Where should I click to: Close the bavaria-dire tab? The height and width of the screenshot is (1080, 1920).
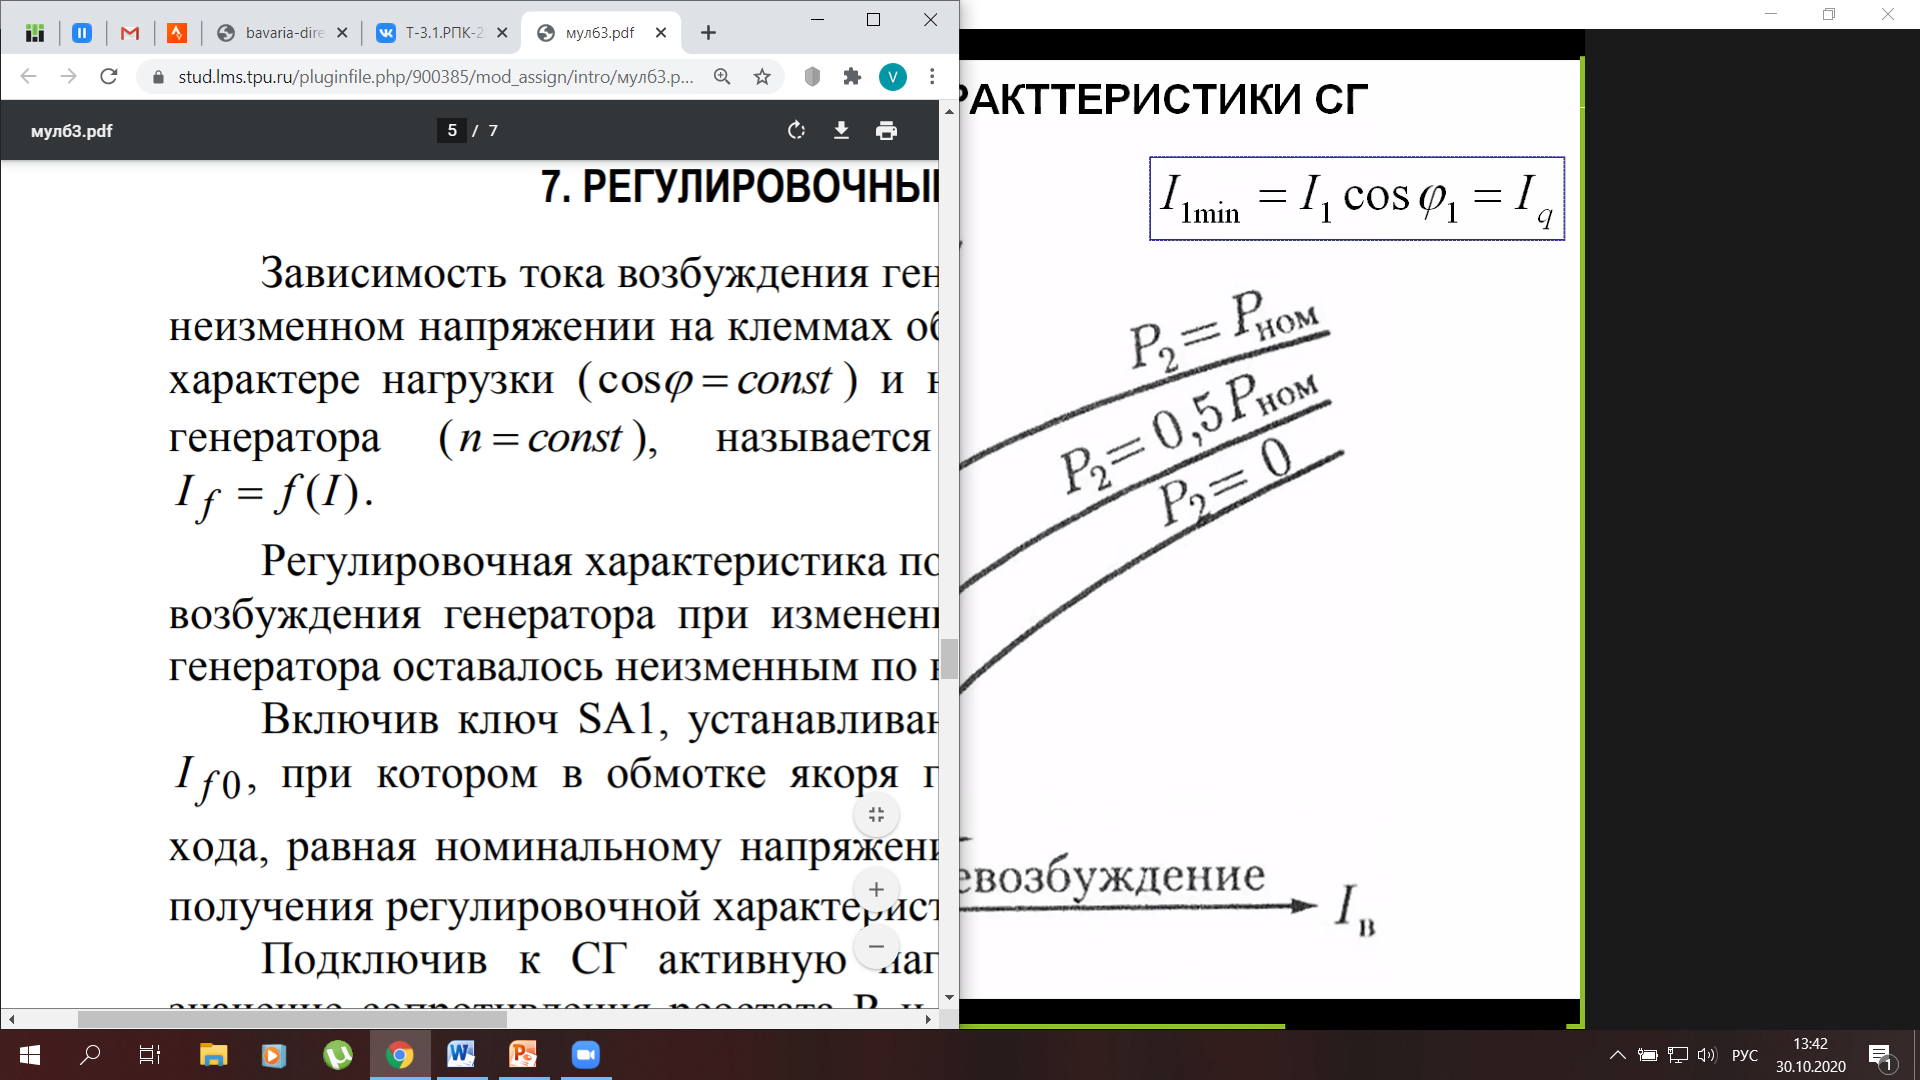click(342, 33)
